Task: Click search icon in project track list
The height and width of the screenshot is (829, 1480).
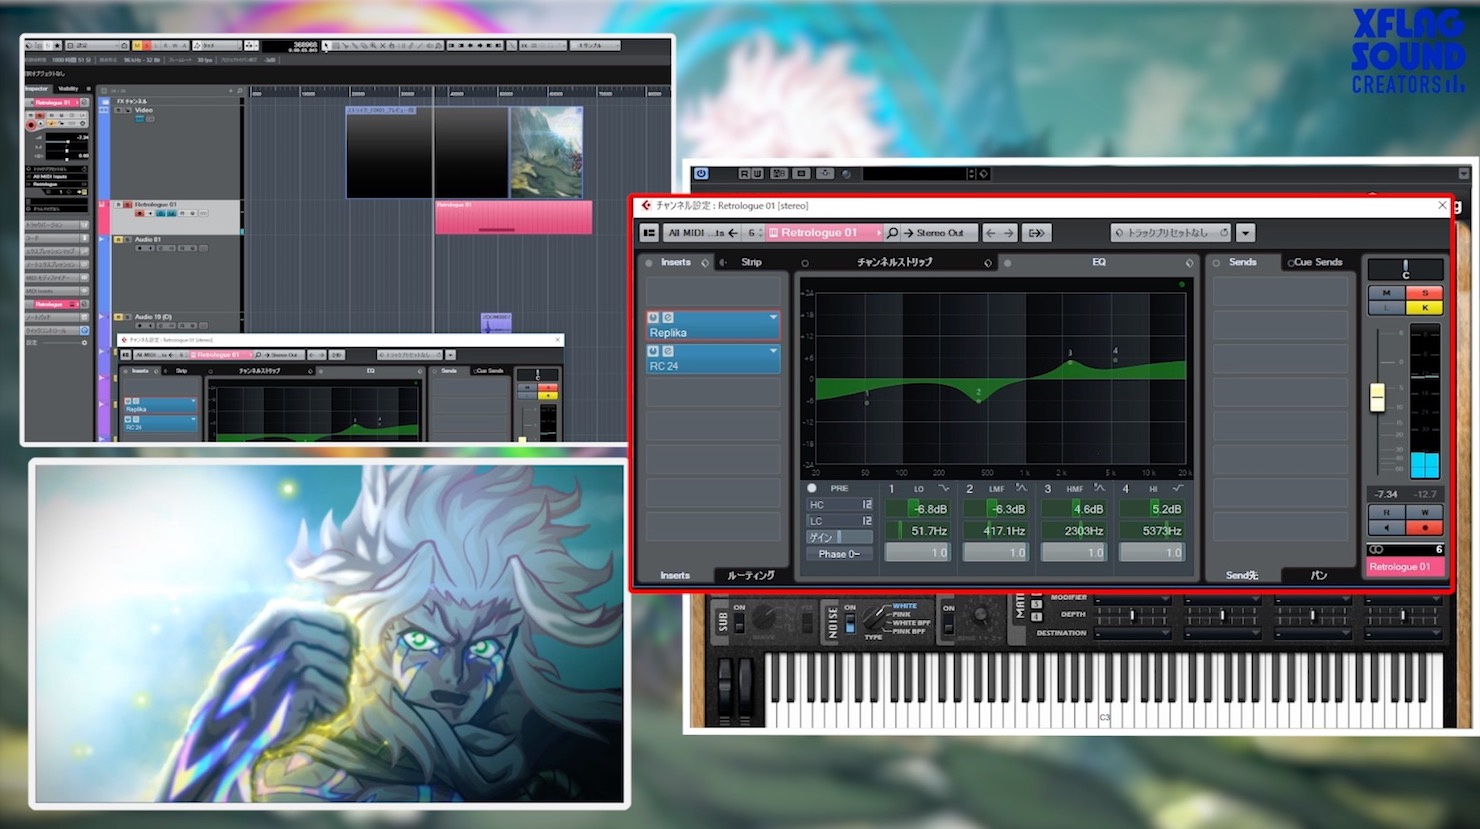Action: 240,91
